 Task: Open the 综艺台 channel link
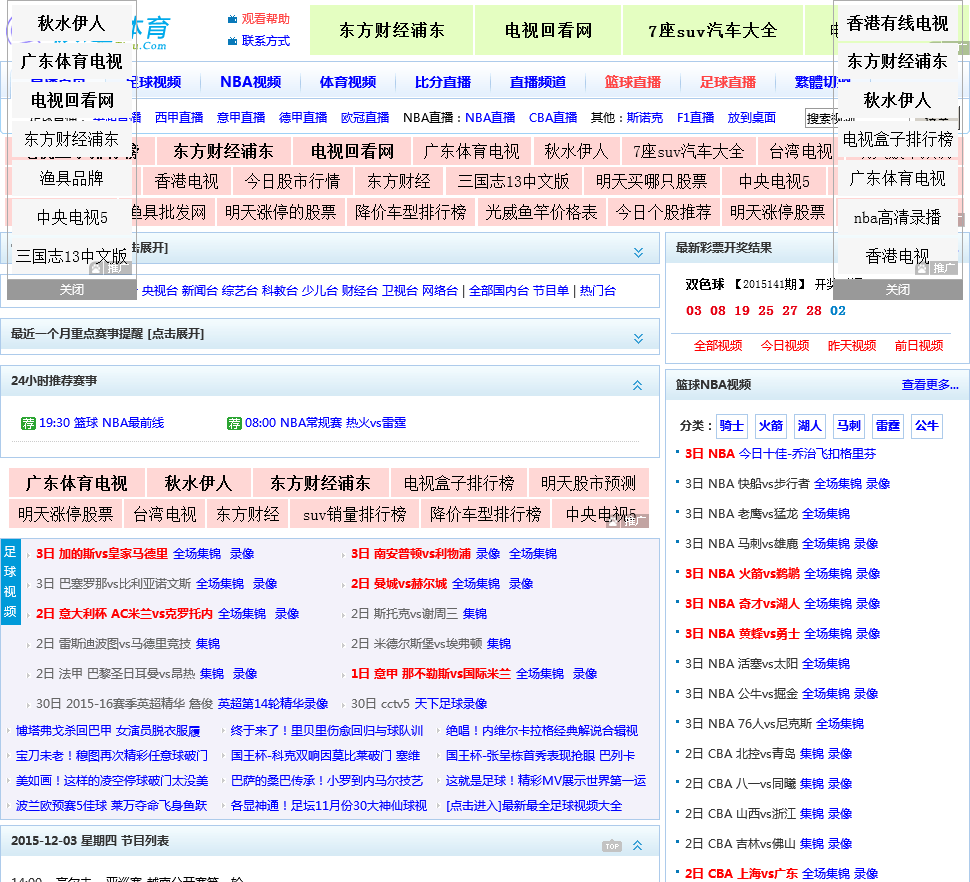[239, 291]
